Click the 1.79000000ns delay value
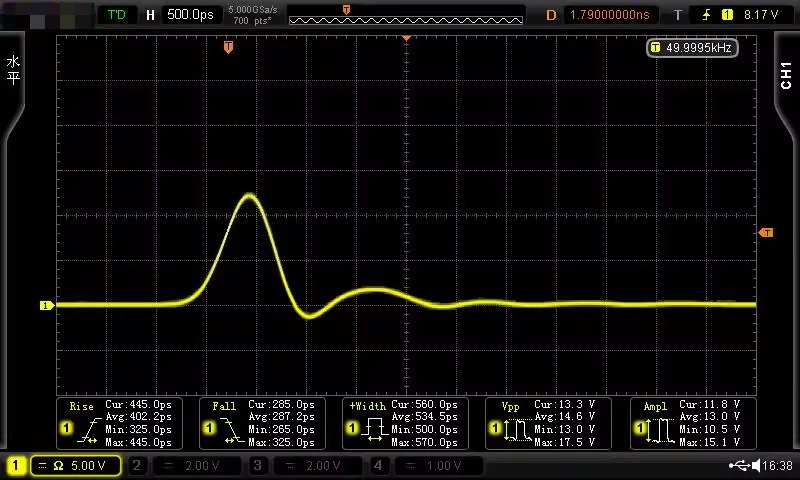This screenshot has width=800, height=480. (x=610, y=15)
